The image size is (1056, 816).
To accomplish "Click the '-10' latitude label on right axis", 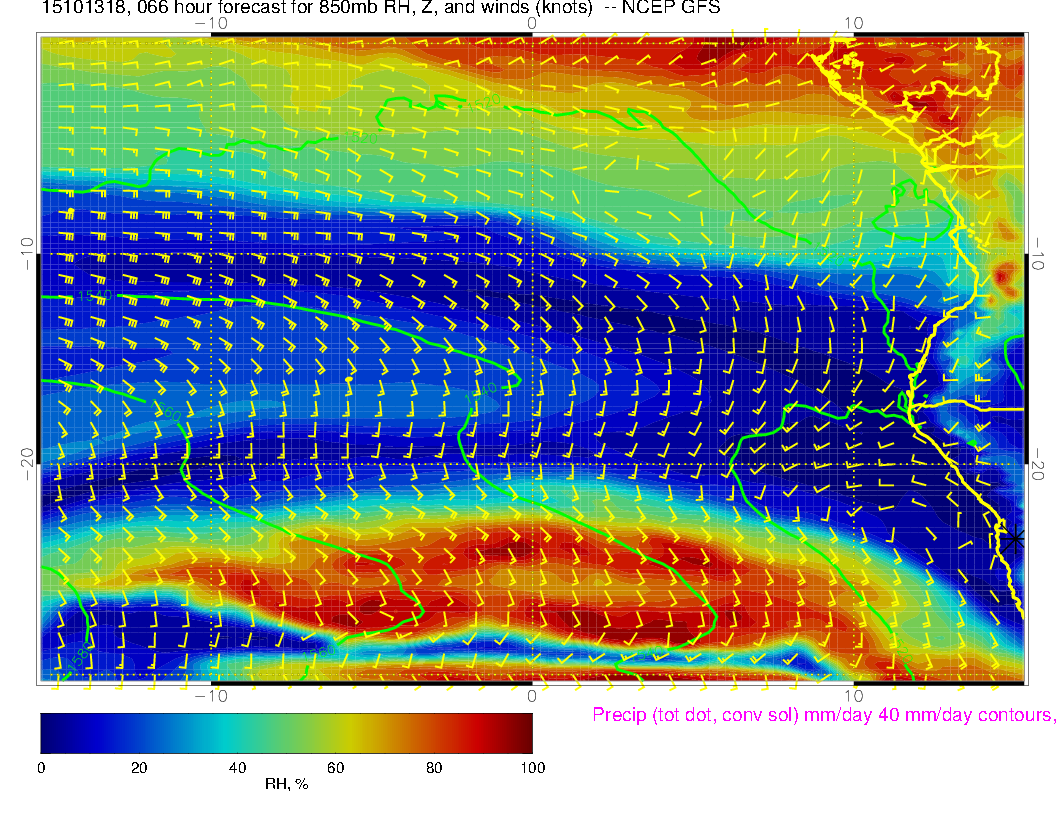I will click(1037, 254).
